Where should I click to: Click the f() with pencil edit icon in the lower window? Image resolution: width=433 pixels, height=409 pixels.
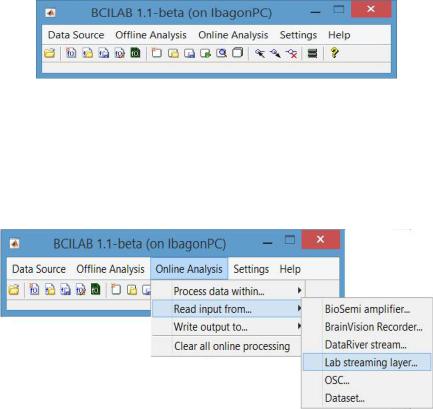tap(81, 290)
